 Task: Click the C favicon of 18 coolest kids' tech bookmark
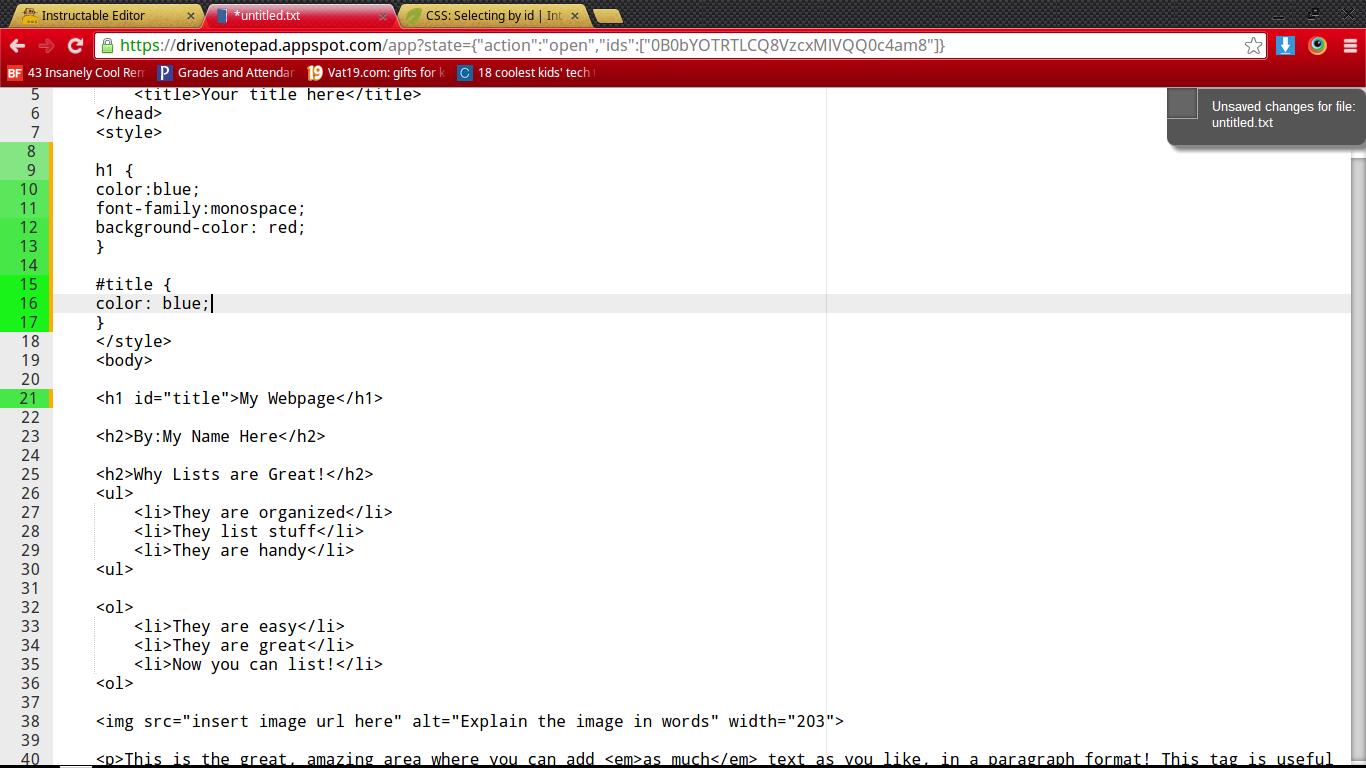coord(465,73)
